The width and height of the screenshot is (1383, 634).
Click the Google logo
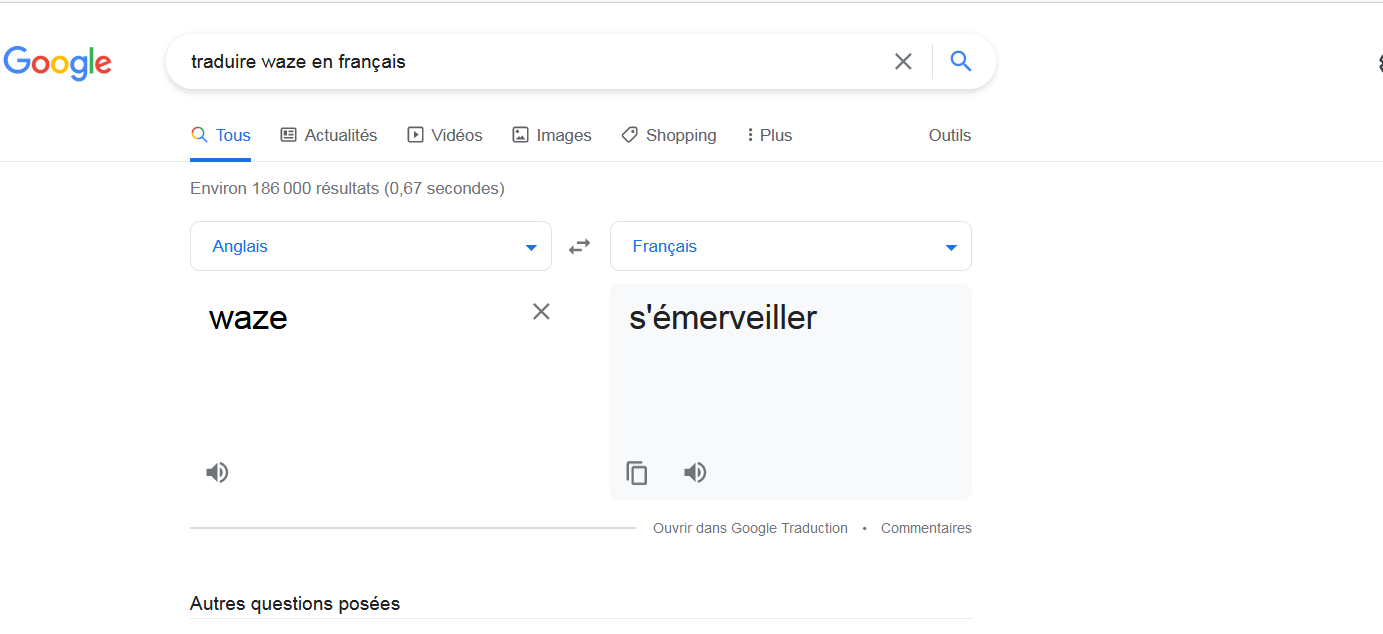click(57, 62)
